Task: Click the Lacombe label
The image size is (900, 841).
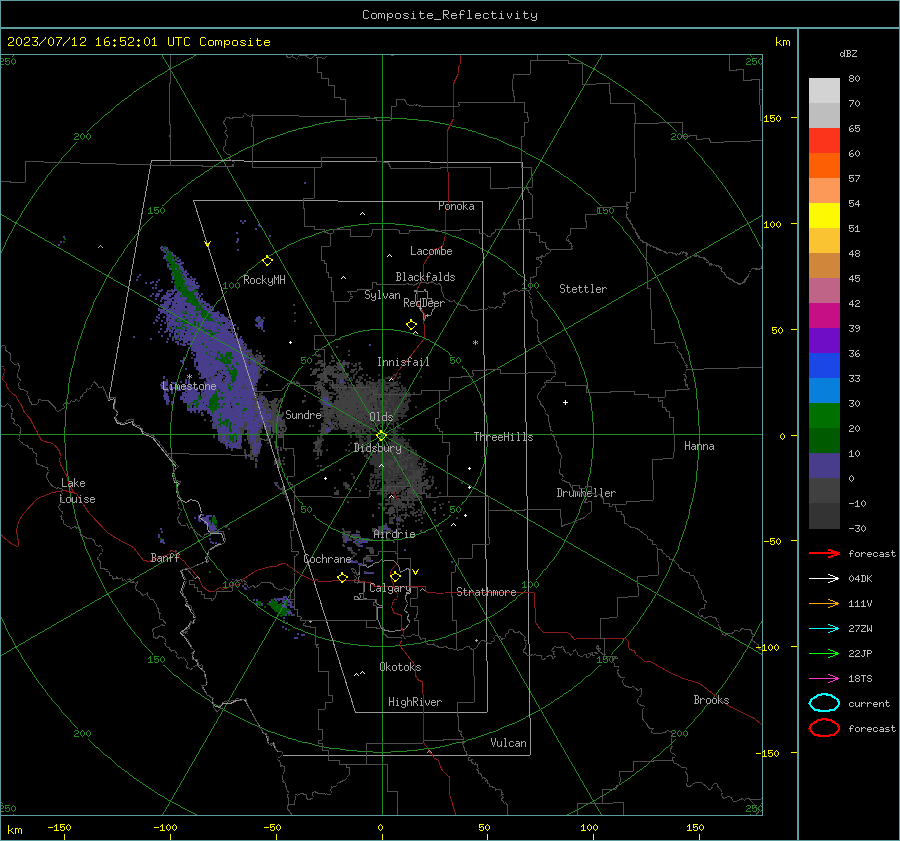Action: click(x=431, y=251)
